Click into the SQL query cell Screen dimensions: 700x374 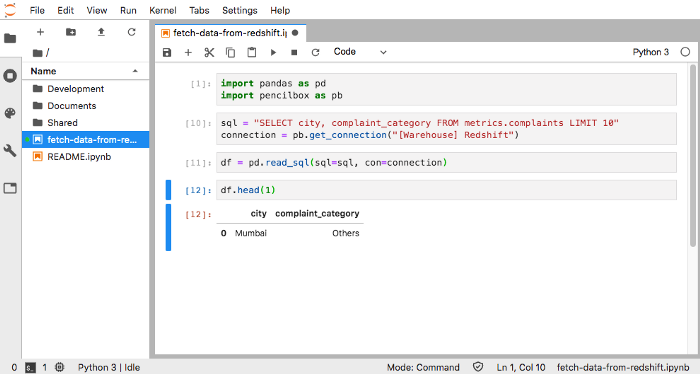coord(446,129)
